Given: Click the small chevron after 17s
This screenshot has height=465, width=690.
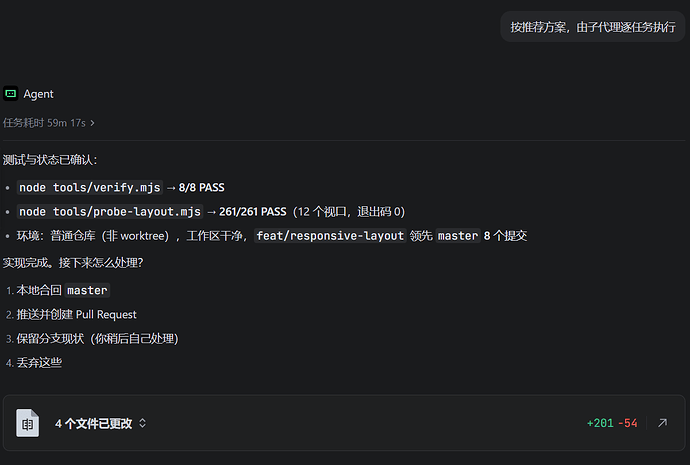Looking at the screenshot, I should [x=92, y=123].
